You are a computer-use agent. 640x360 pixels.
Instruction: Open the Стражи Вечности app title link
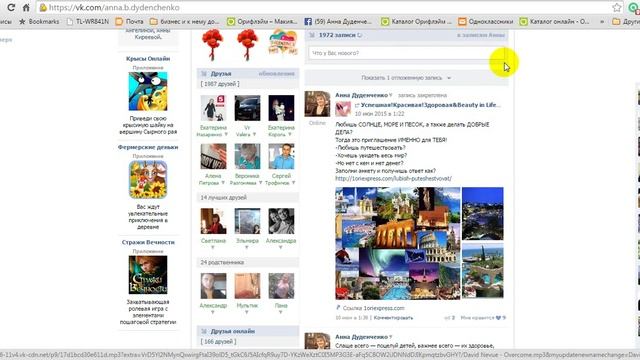[x=148, y=242]
